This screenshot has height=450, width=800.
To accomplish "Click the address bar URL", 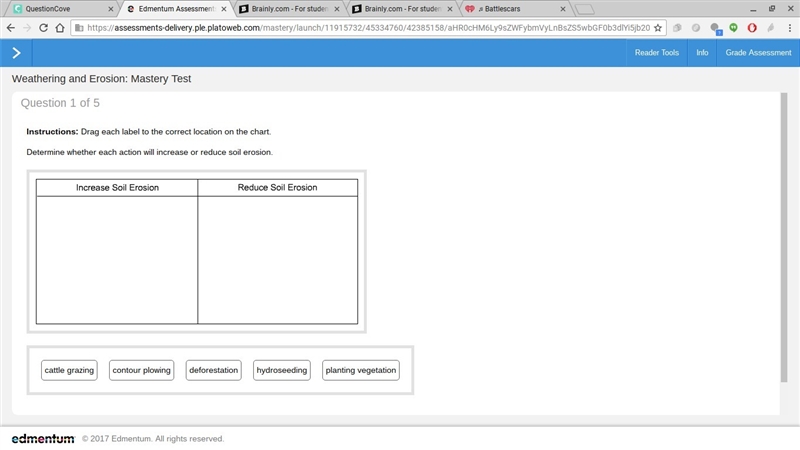I will click(x=368, y=28).
